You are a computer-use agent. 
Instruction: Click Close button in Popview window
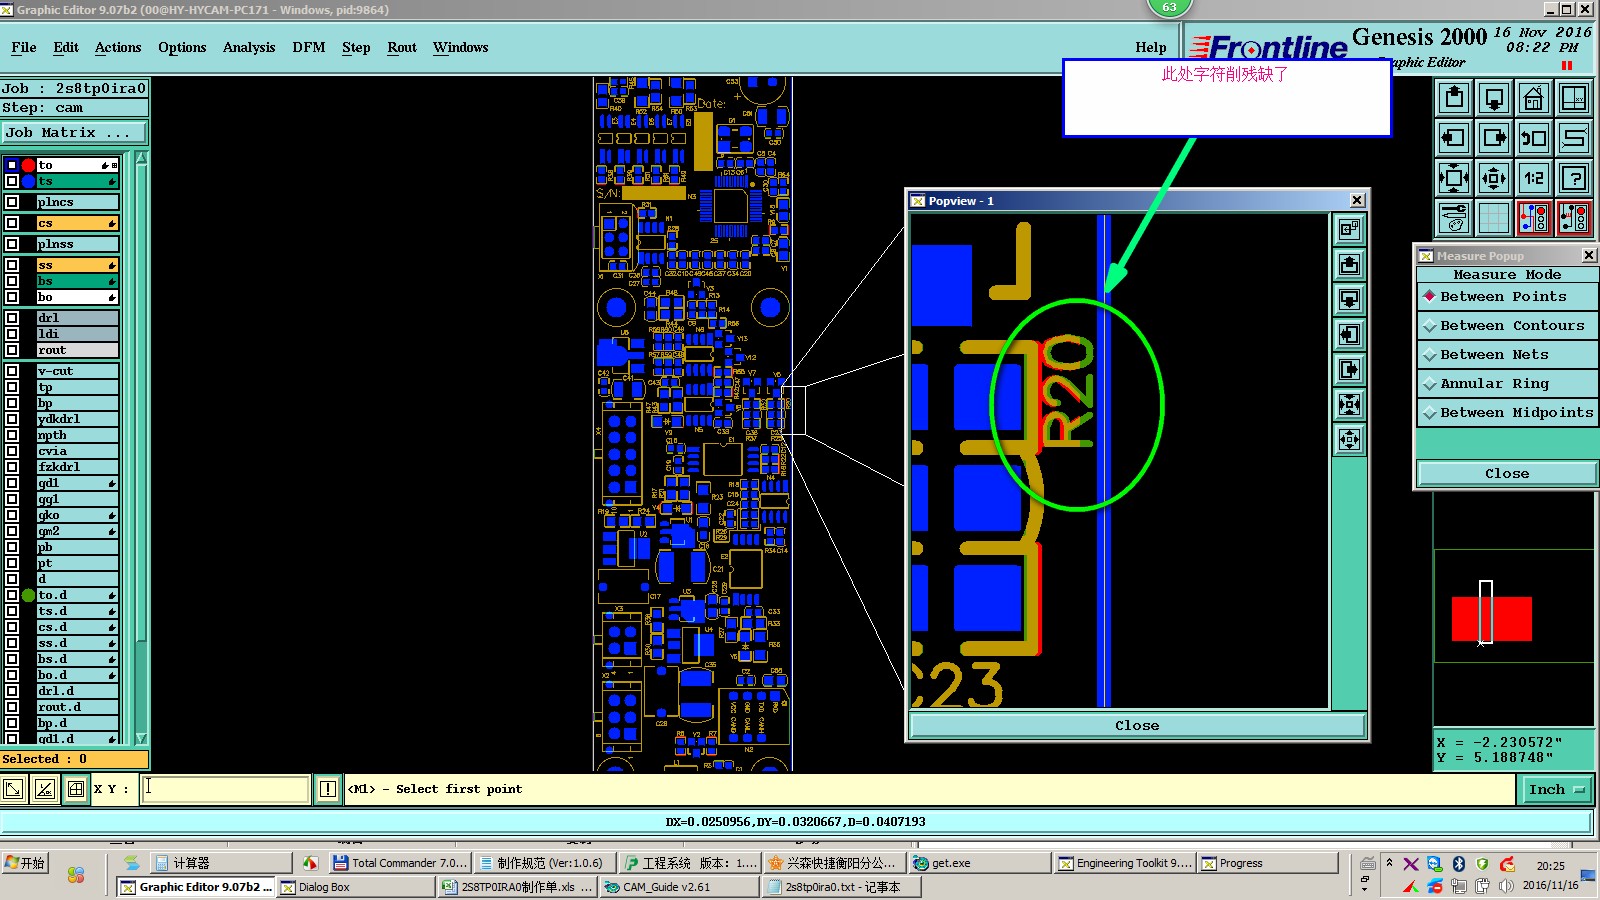click(x=1137, y=726)
